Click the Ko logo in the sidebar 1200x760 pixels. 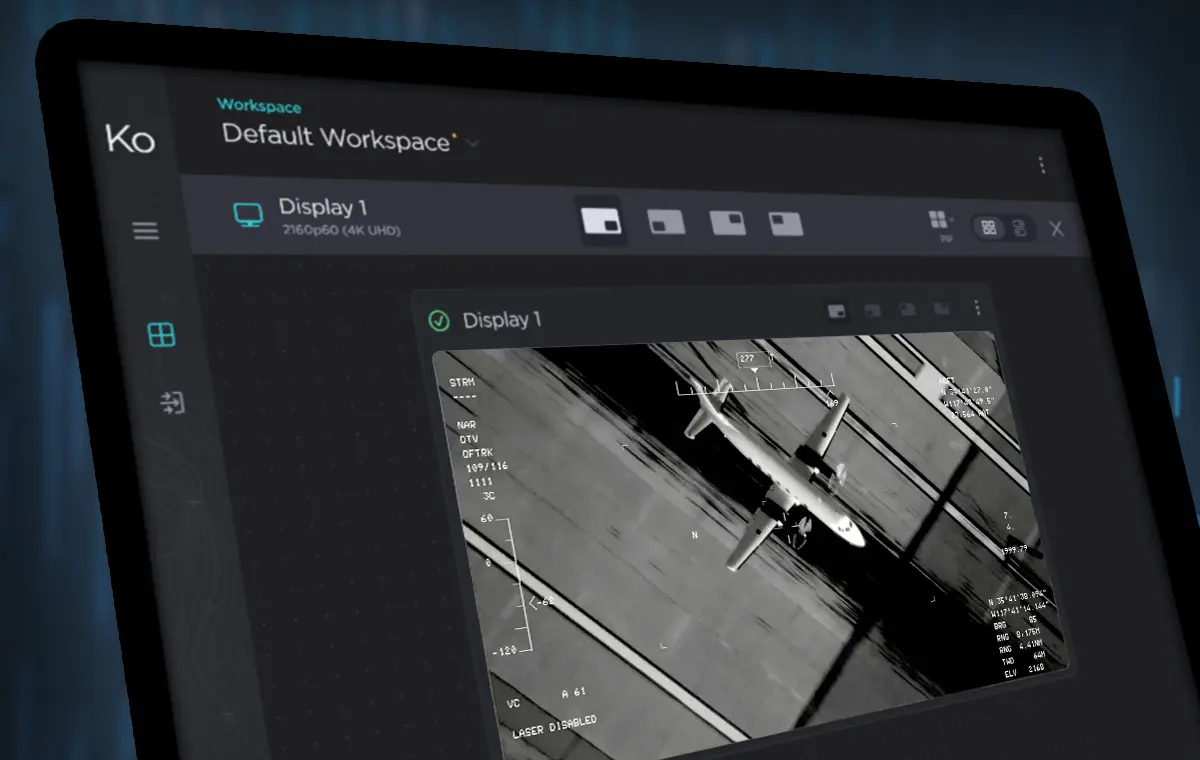[x=130, y=139]
